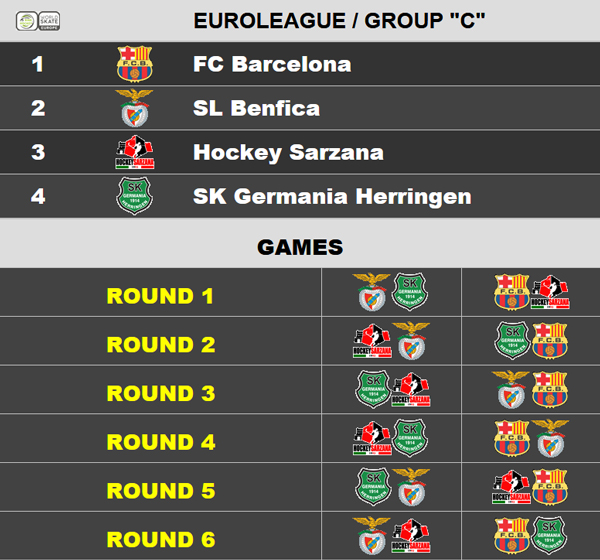600x560 pixels.
Task: Click SK Germania Herringen crest in standings
Action: [135, 196]
